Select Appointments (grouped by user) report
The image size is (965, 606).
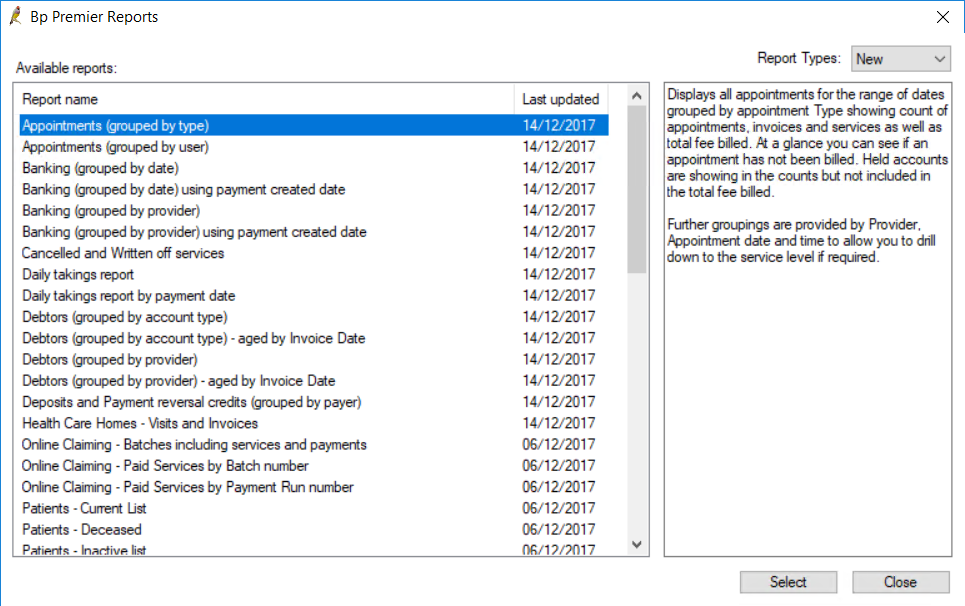pos(314,147)
